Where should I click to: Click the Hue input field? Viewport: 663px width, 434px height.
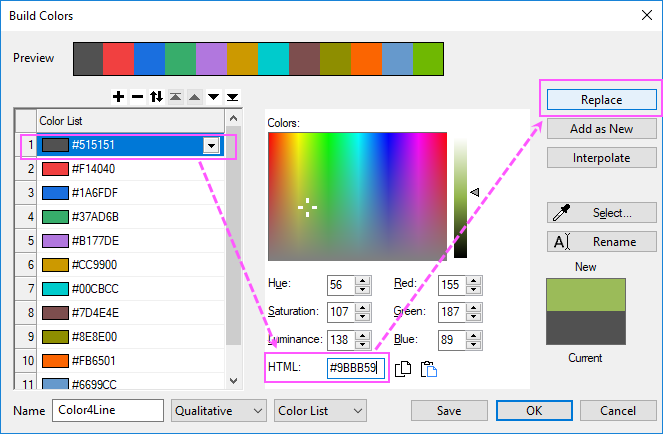click(341, 285)
